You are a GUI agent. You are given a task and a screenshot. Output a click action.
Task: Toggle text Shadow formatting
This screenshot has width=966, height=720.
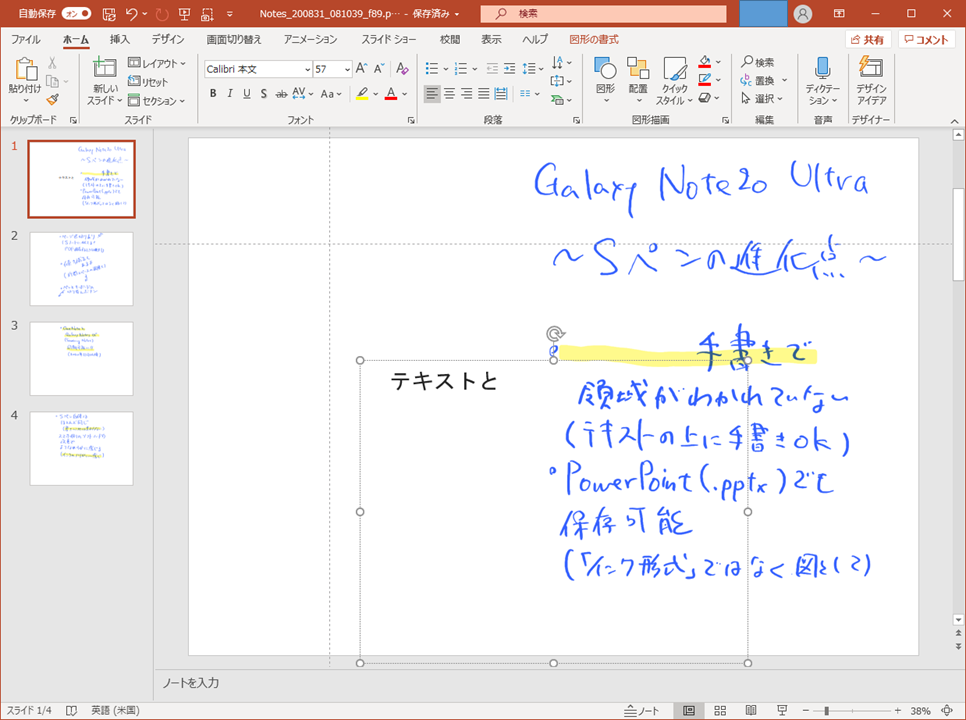click(264, 94)
